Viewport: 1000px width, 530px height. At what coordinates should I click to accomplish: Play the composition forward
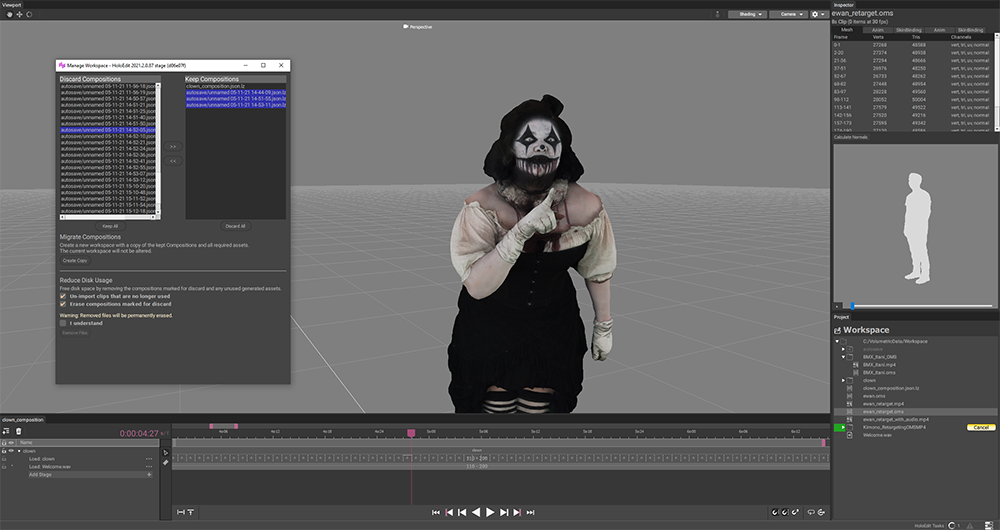[490, 512]
